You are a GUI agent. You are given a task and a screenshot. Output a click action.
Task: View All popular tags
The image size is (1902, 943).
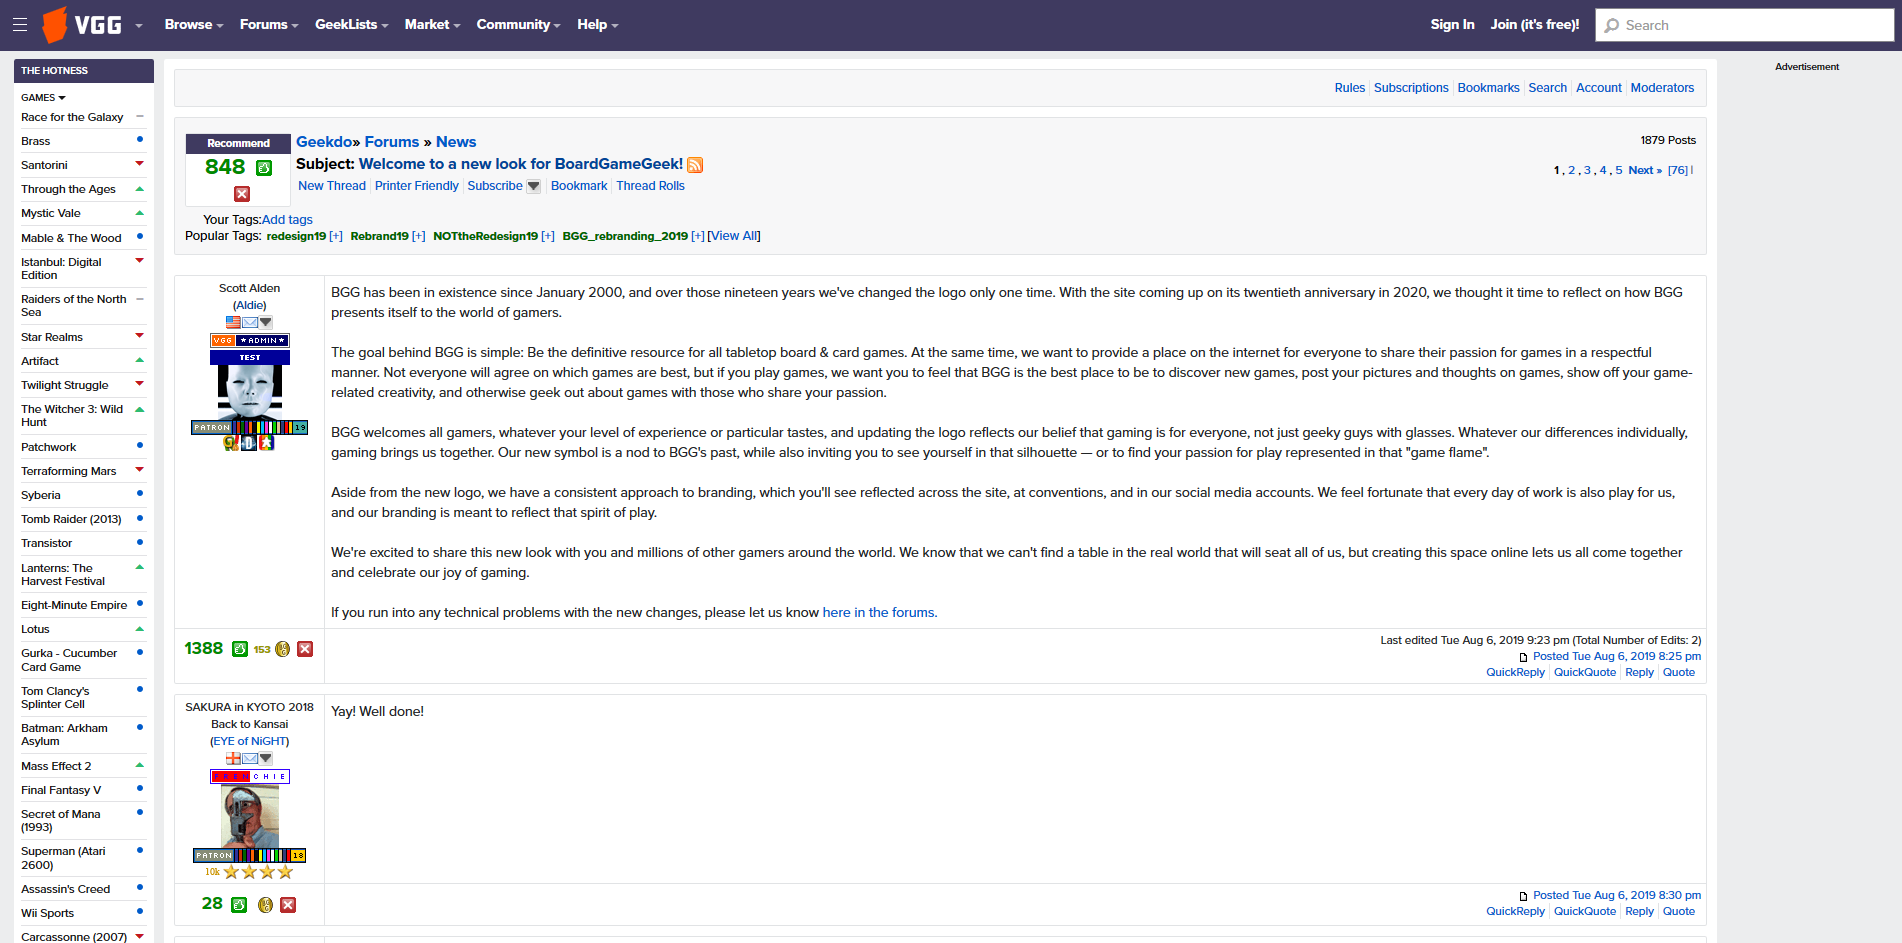click(x=735, y=236)
